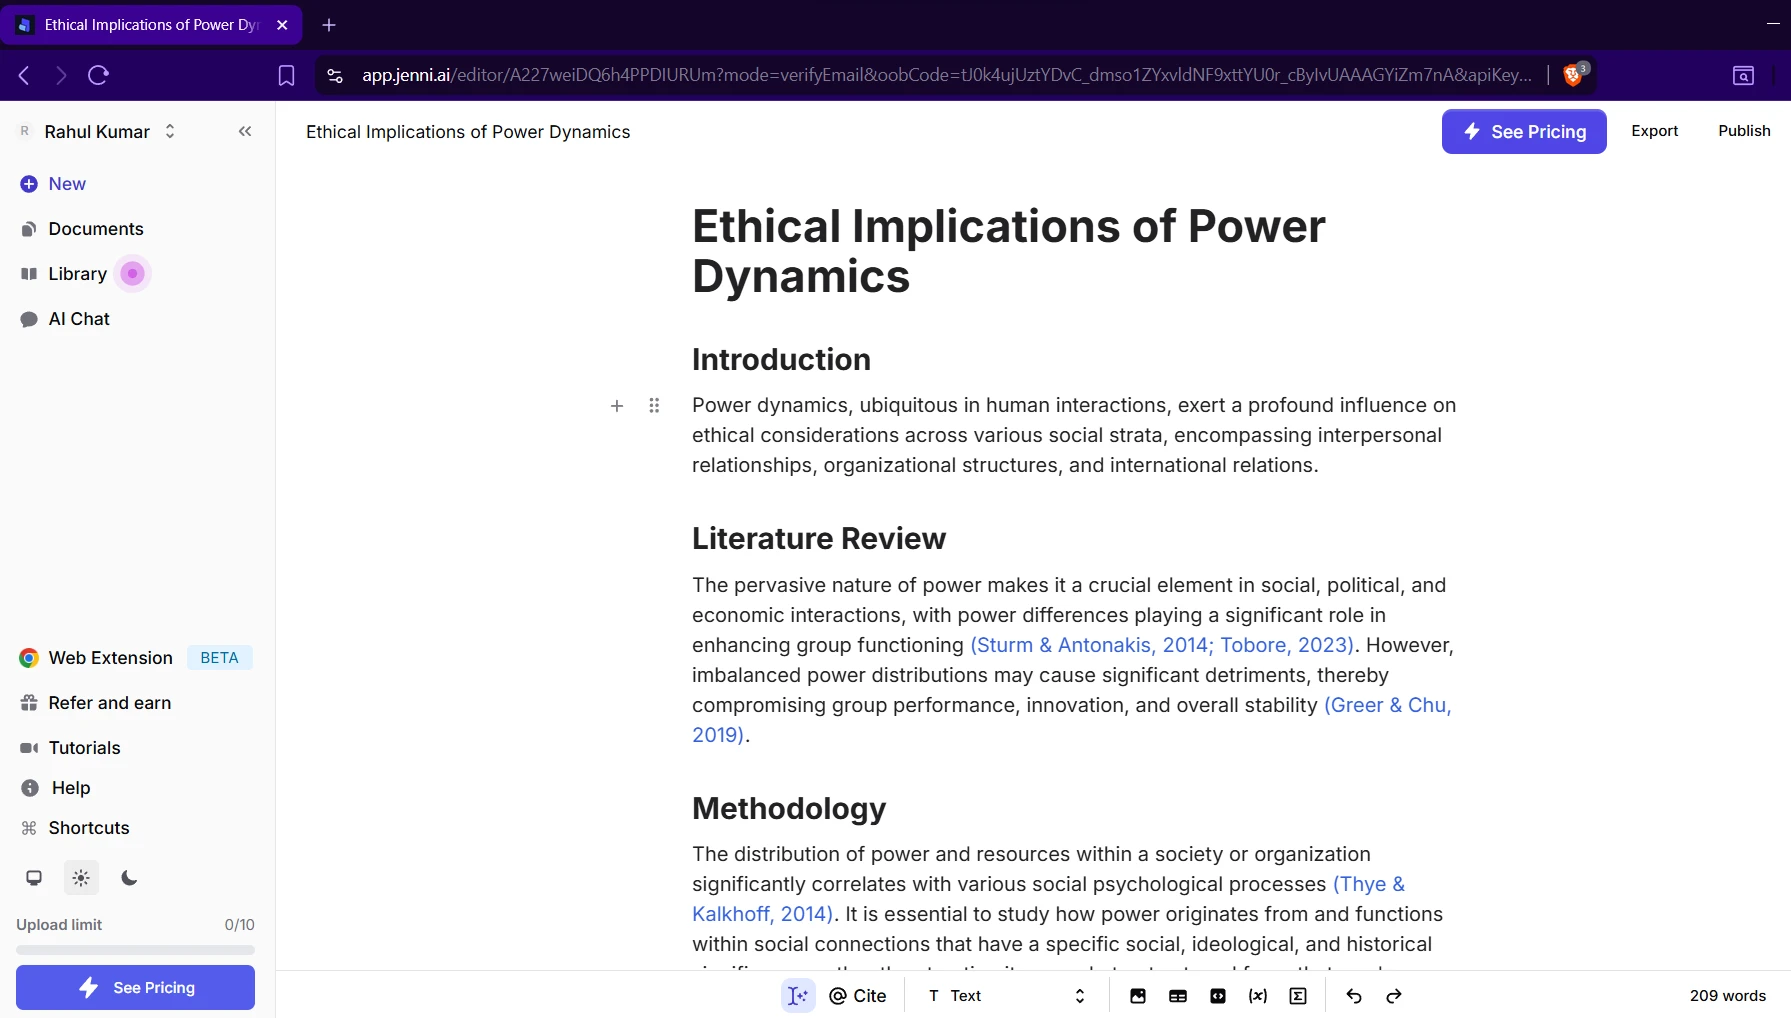Open a new browser tab
This screenshot has width=1791, height=1018.
coord(329,25)
